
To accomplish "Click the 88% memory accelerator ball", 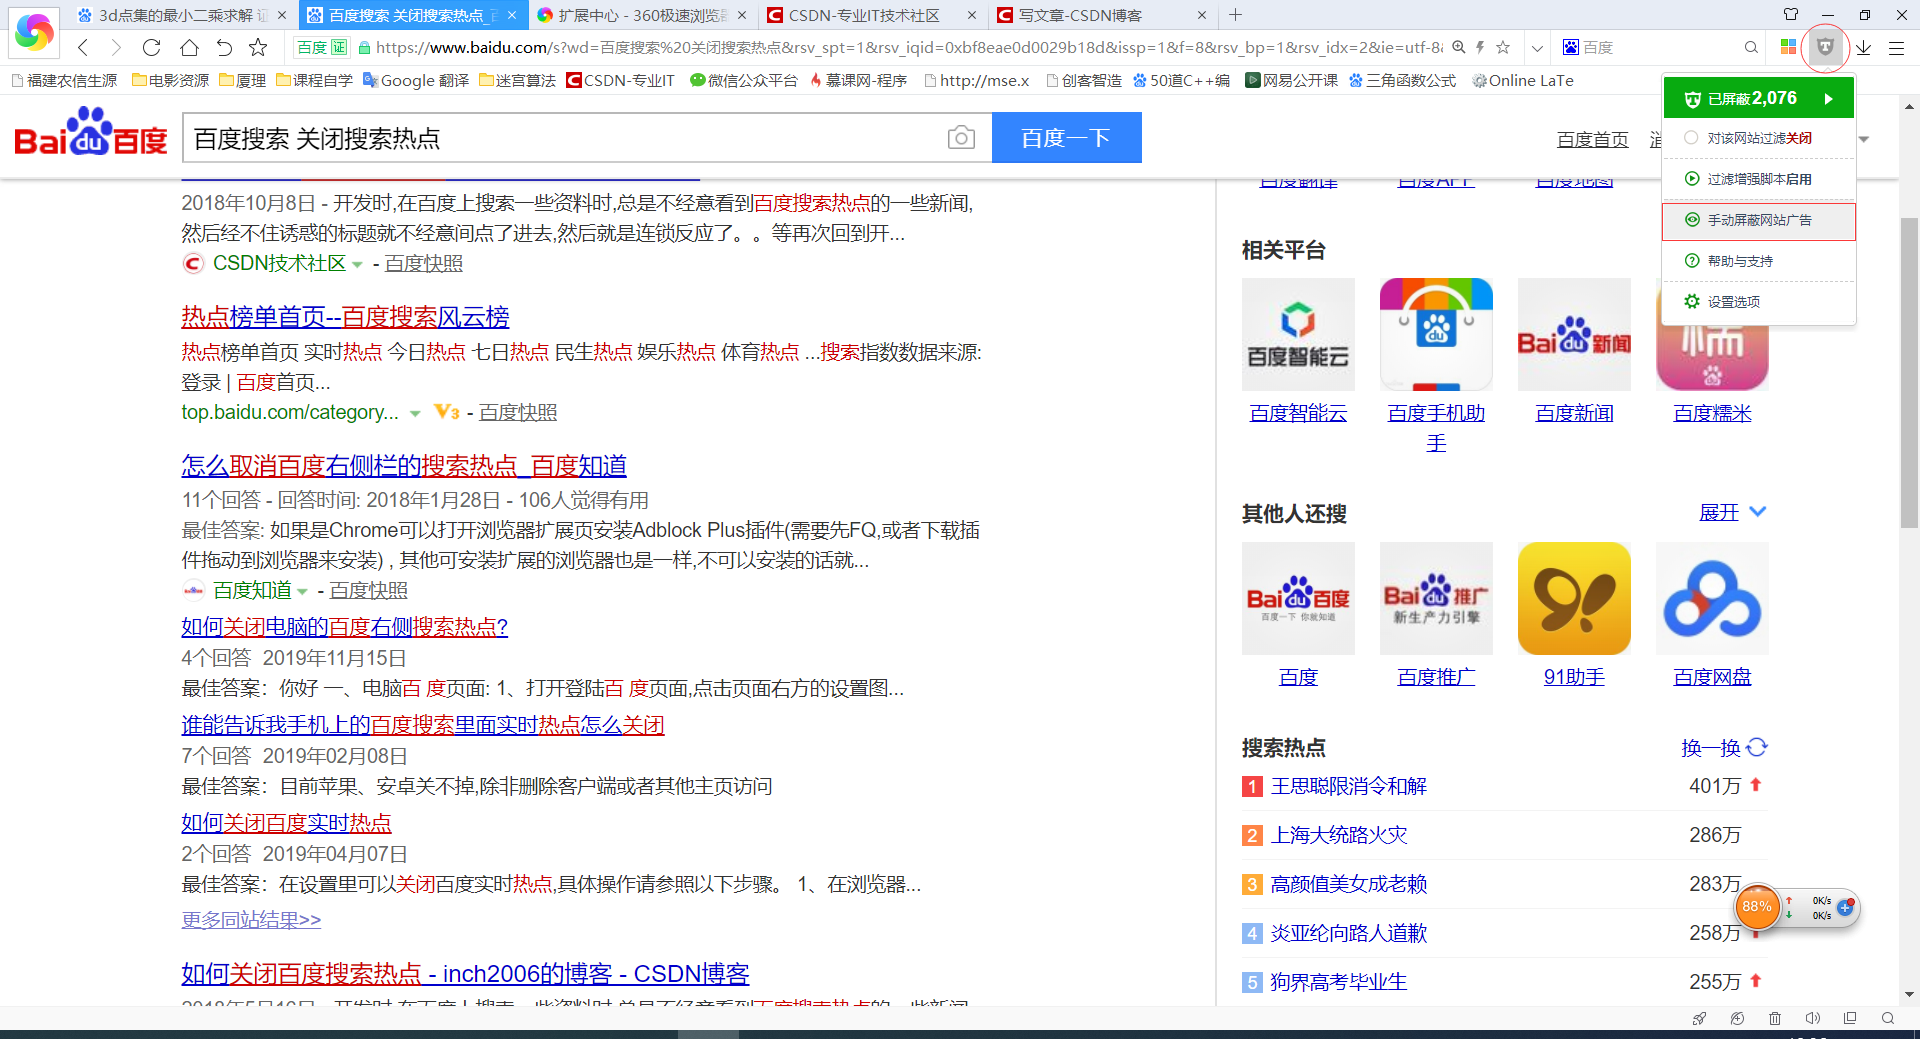I will point(1757,907).
